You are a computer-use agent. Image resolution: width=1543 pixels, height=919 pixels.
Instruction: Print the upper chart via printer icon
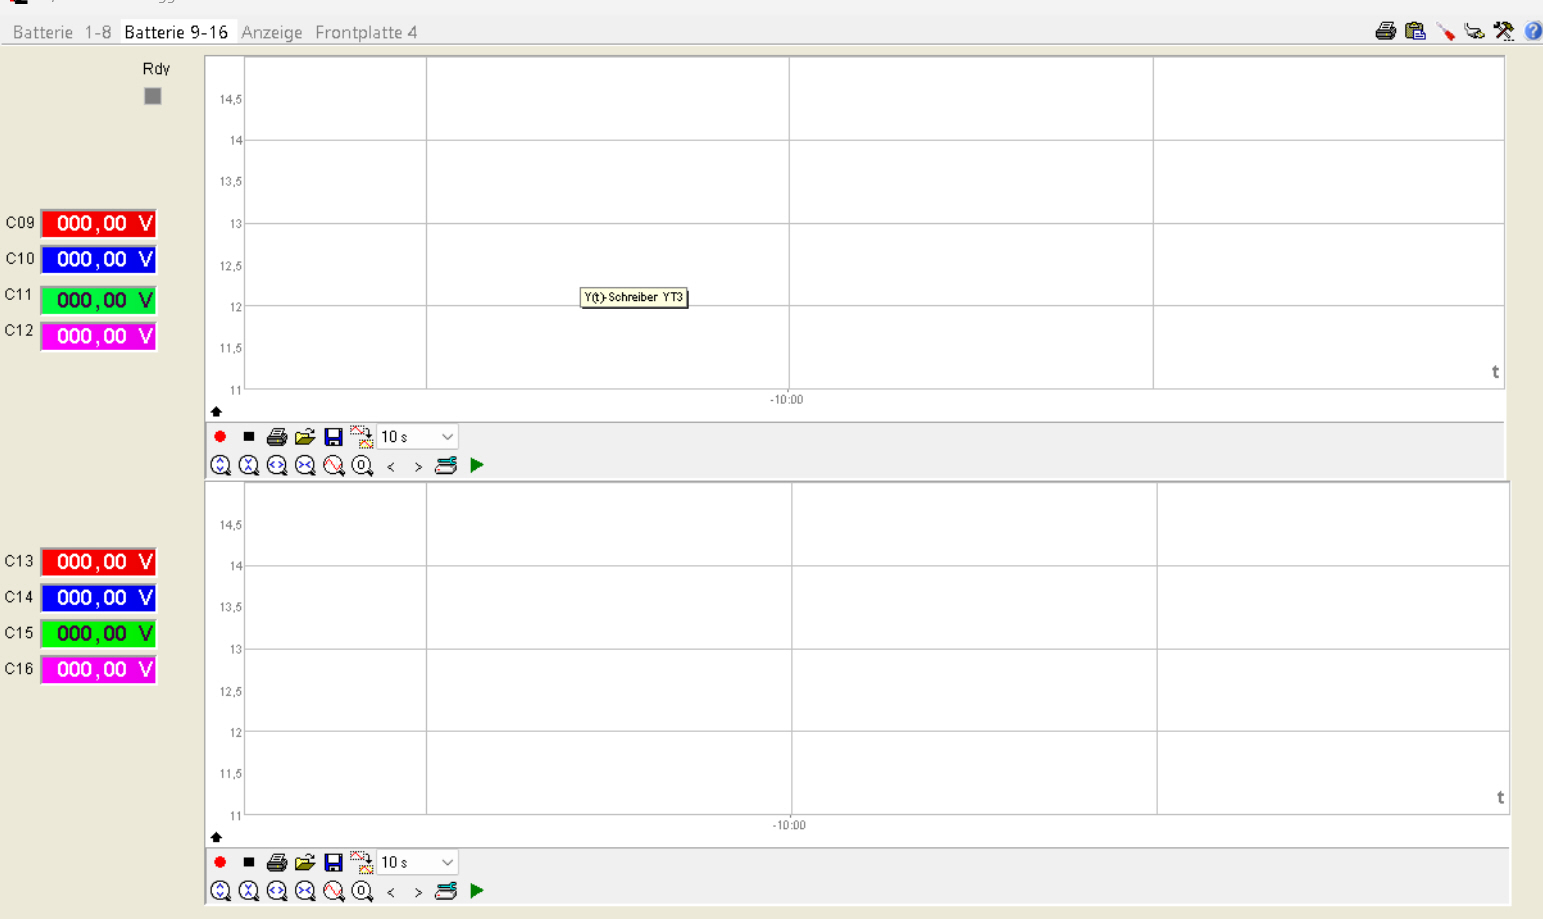[277, 437]
